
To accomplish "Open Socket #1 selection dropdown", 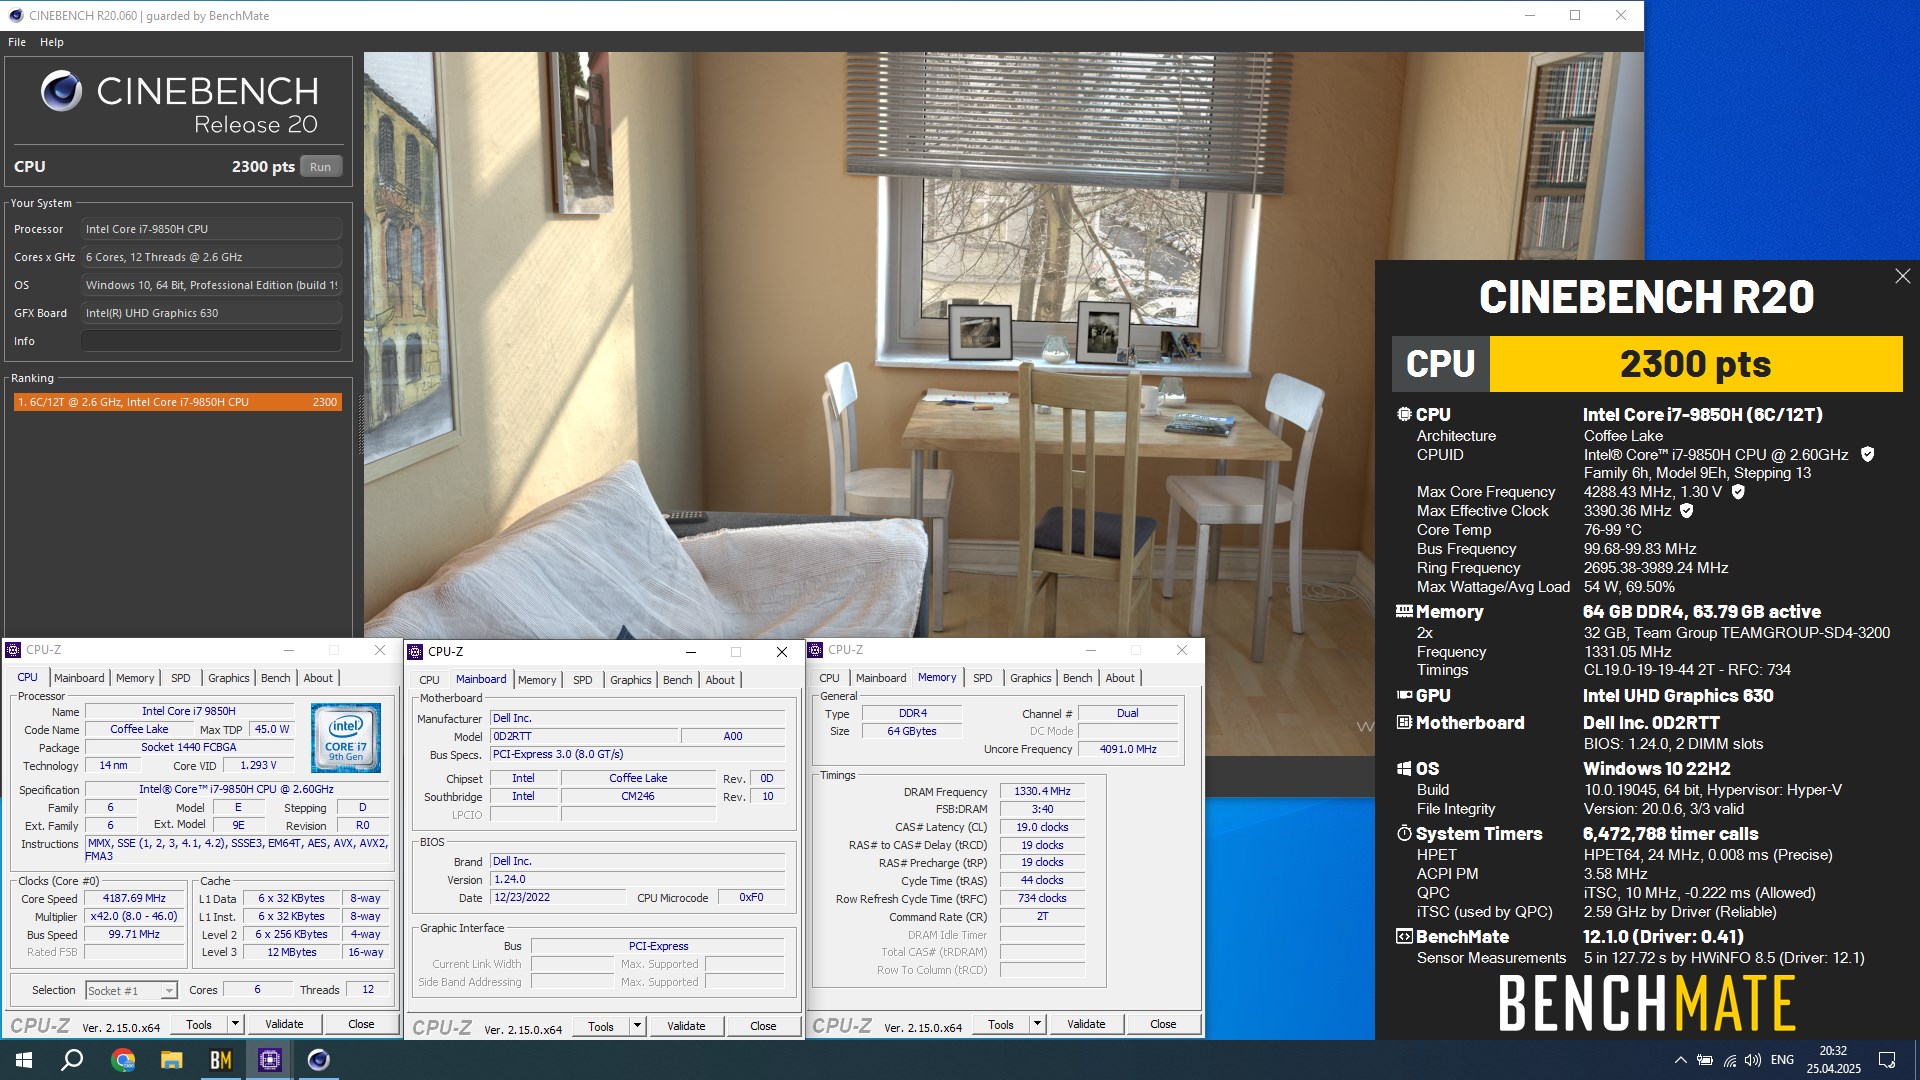I will click(131, 990).
